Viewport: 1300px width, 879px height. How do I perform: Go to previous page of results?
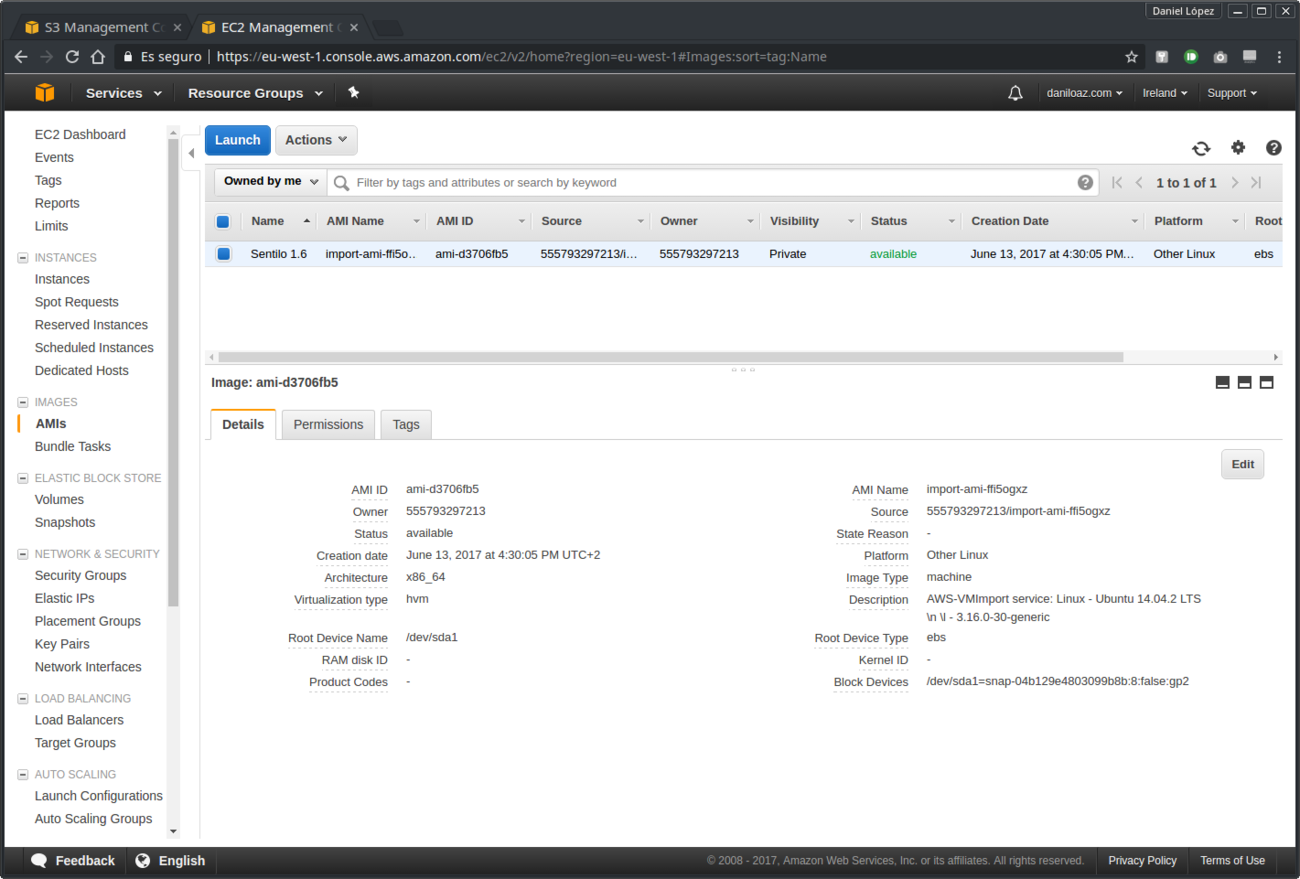[1139, 182]
